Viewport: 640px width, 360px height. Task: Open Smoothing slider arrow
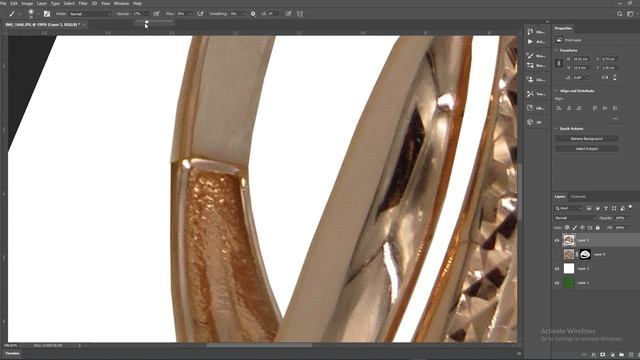(x=244, y=14)
